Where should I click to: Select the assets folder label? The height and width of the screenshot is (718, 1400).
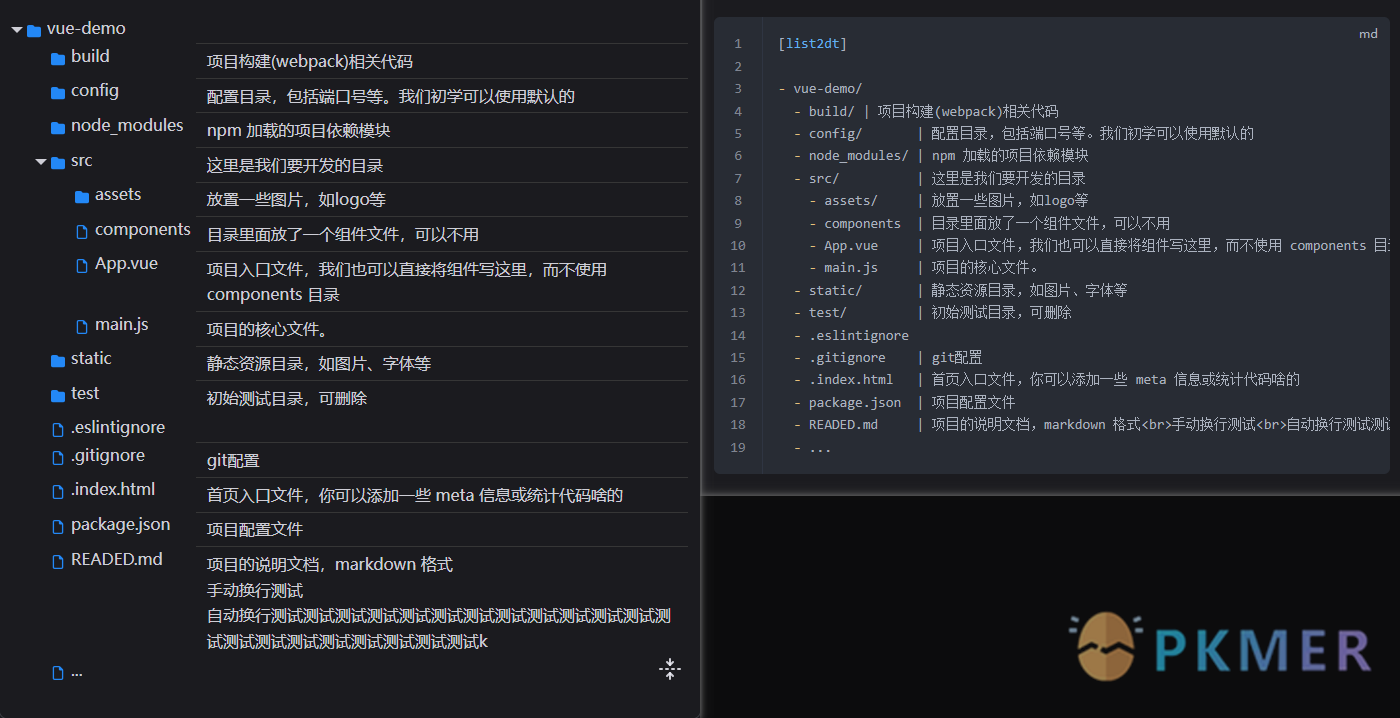point(118,195)
